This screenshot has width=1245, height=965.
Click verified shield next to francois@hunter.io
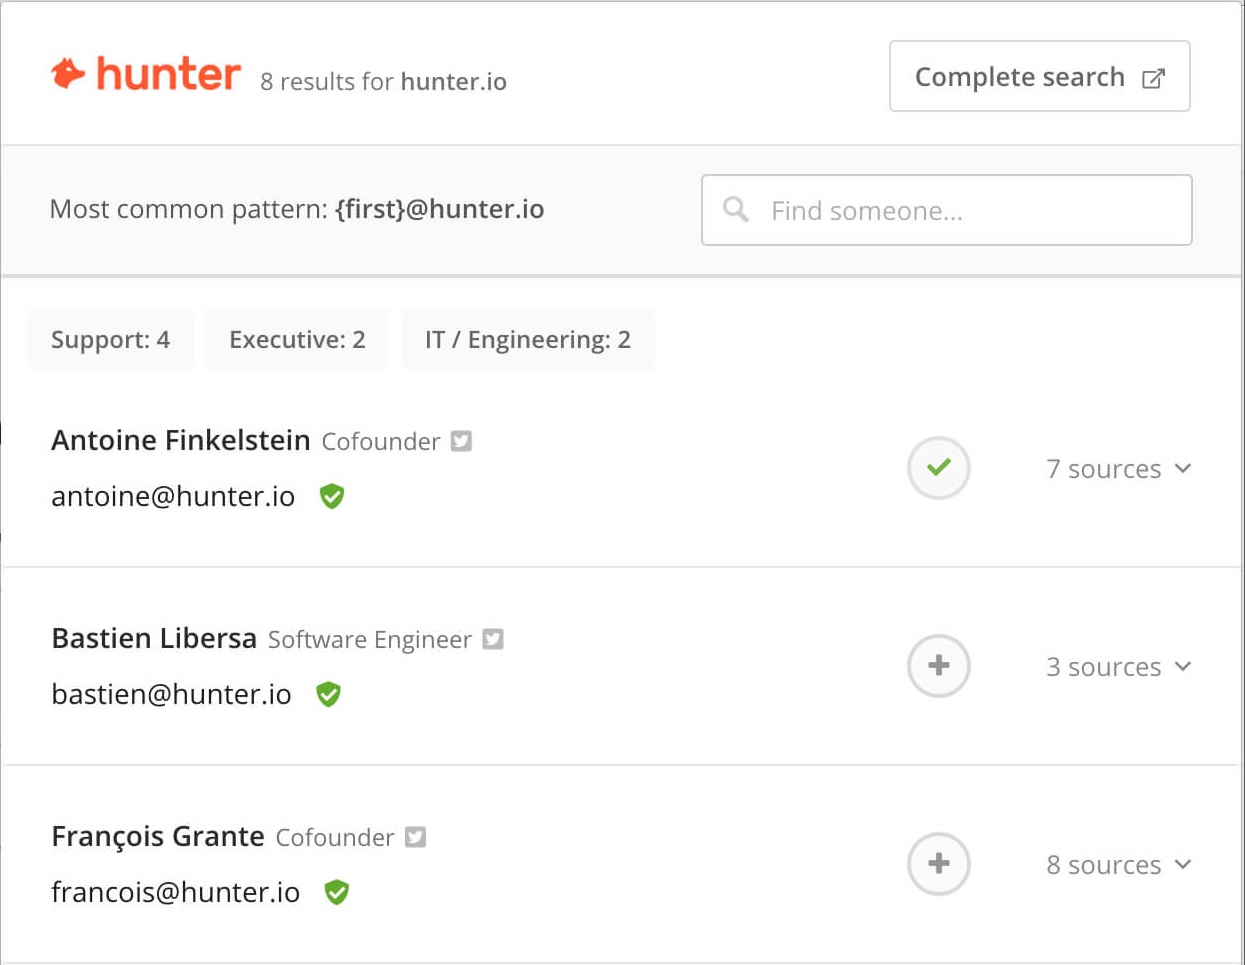[337, 892]
